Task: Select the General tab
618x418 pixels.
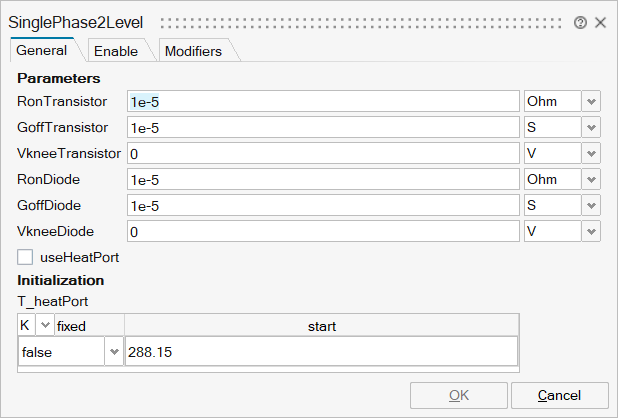Action: point(42,50)
